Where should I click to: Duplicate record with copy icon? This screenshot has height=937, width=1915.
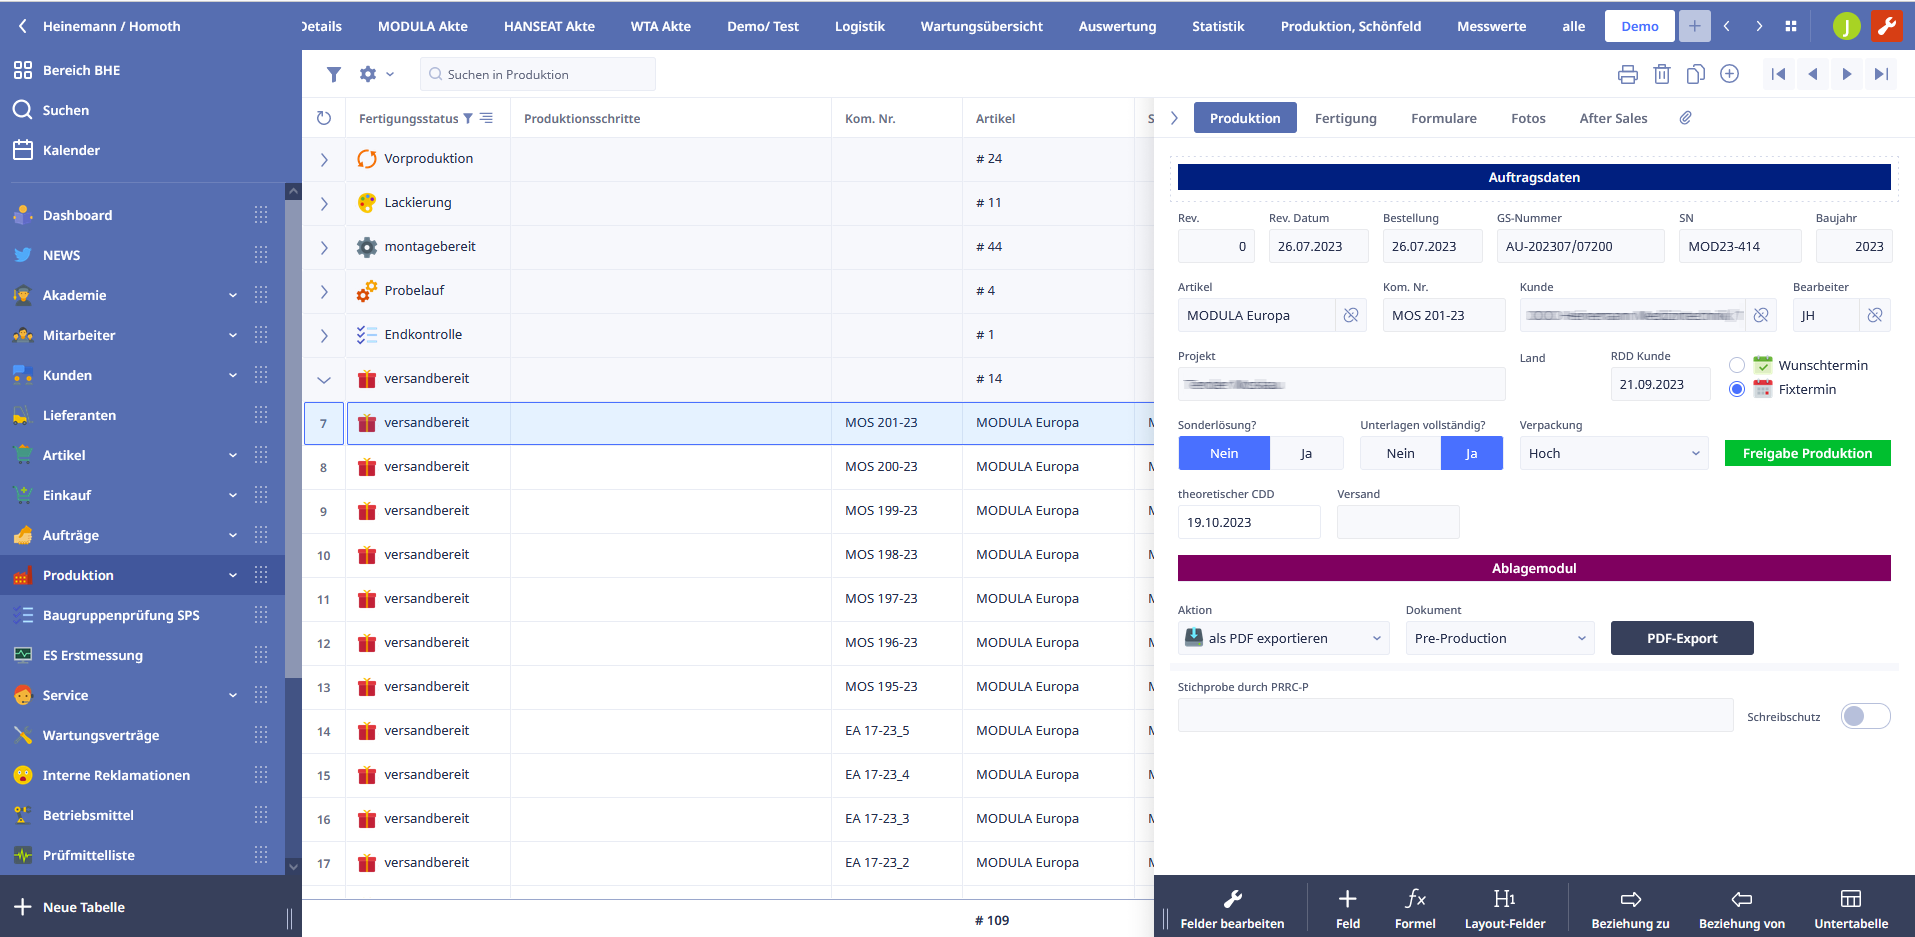[x=1696, y=74]
